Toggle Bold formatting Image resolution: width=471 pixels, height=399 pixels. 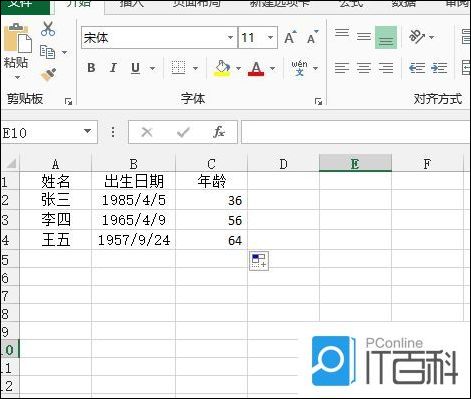click(x=91, y=68)
